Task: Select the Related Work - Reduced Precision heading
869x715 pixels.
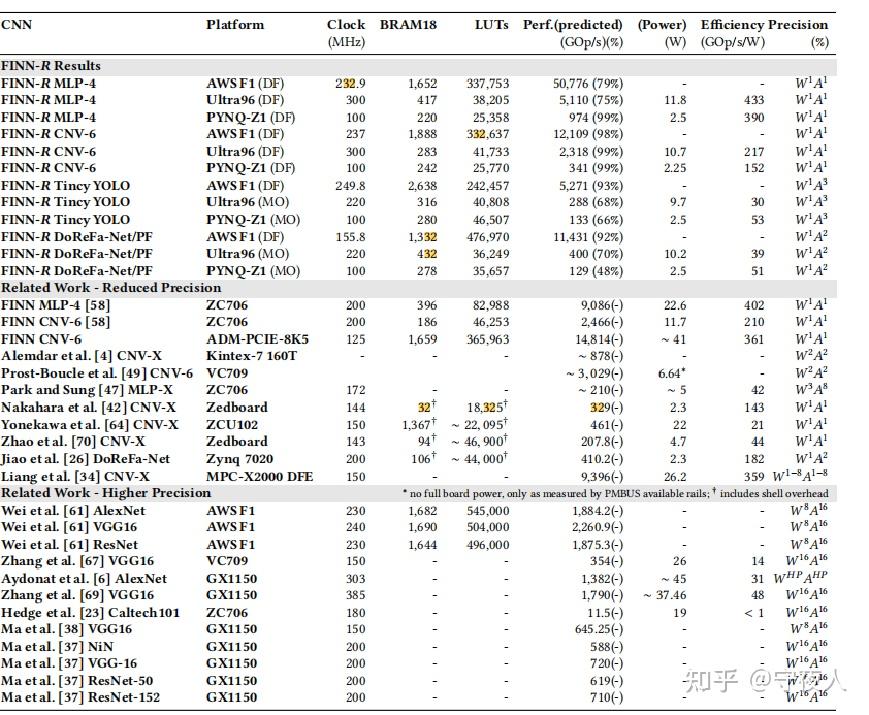Action: [111, 288]
